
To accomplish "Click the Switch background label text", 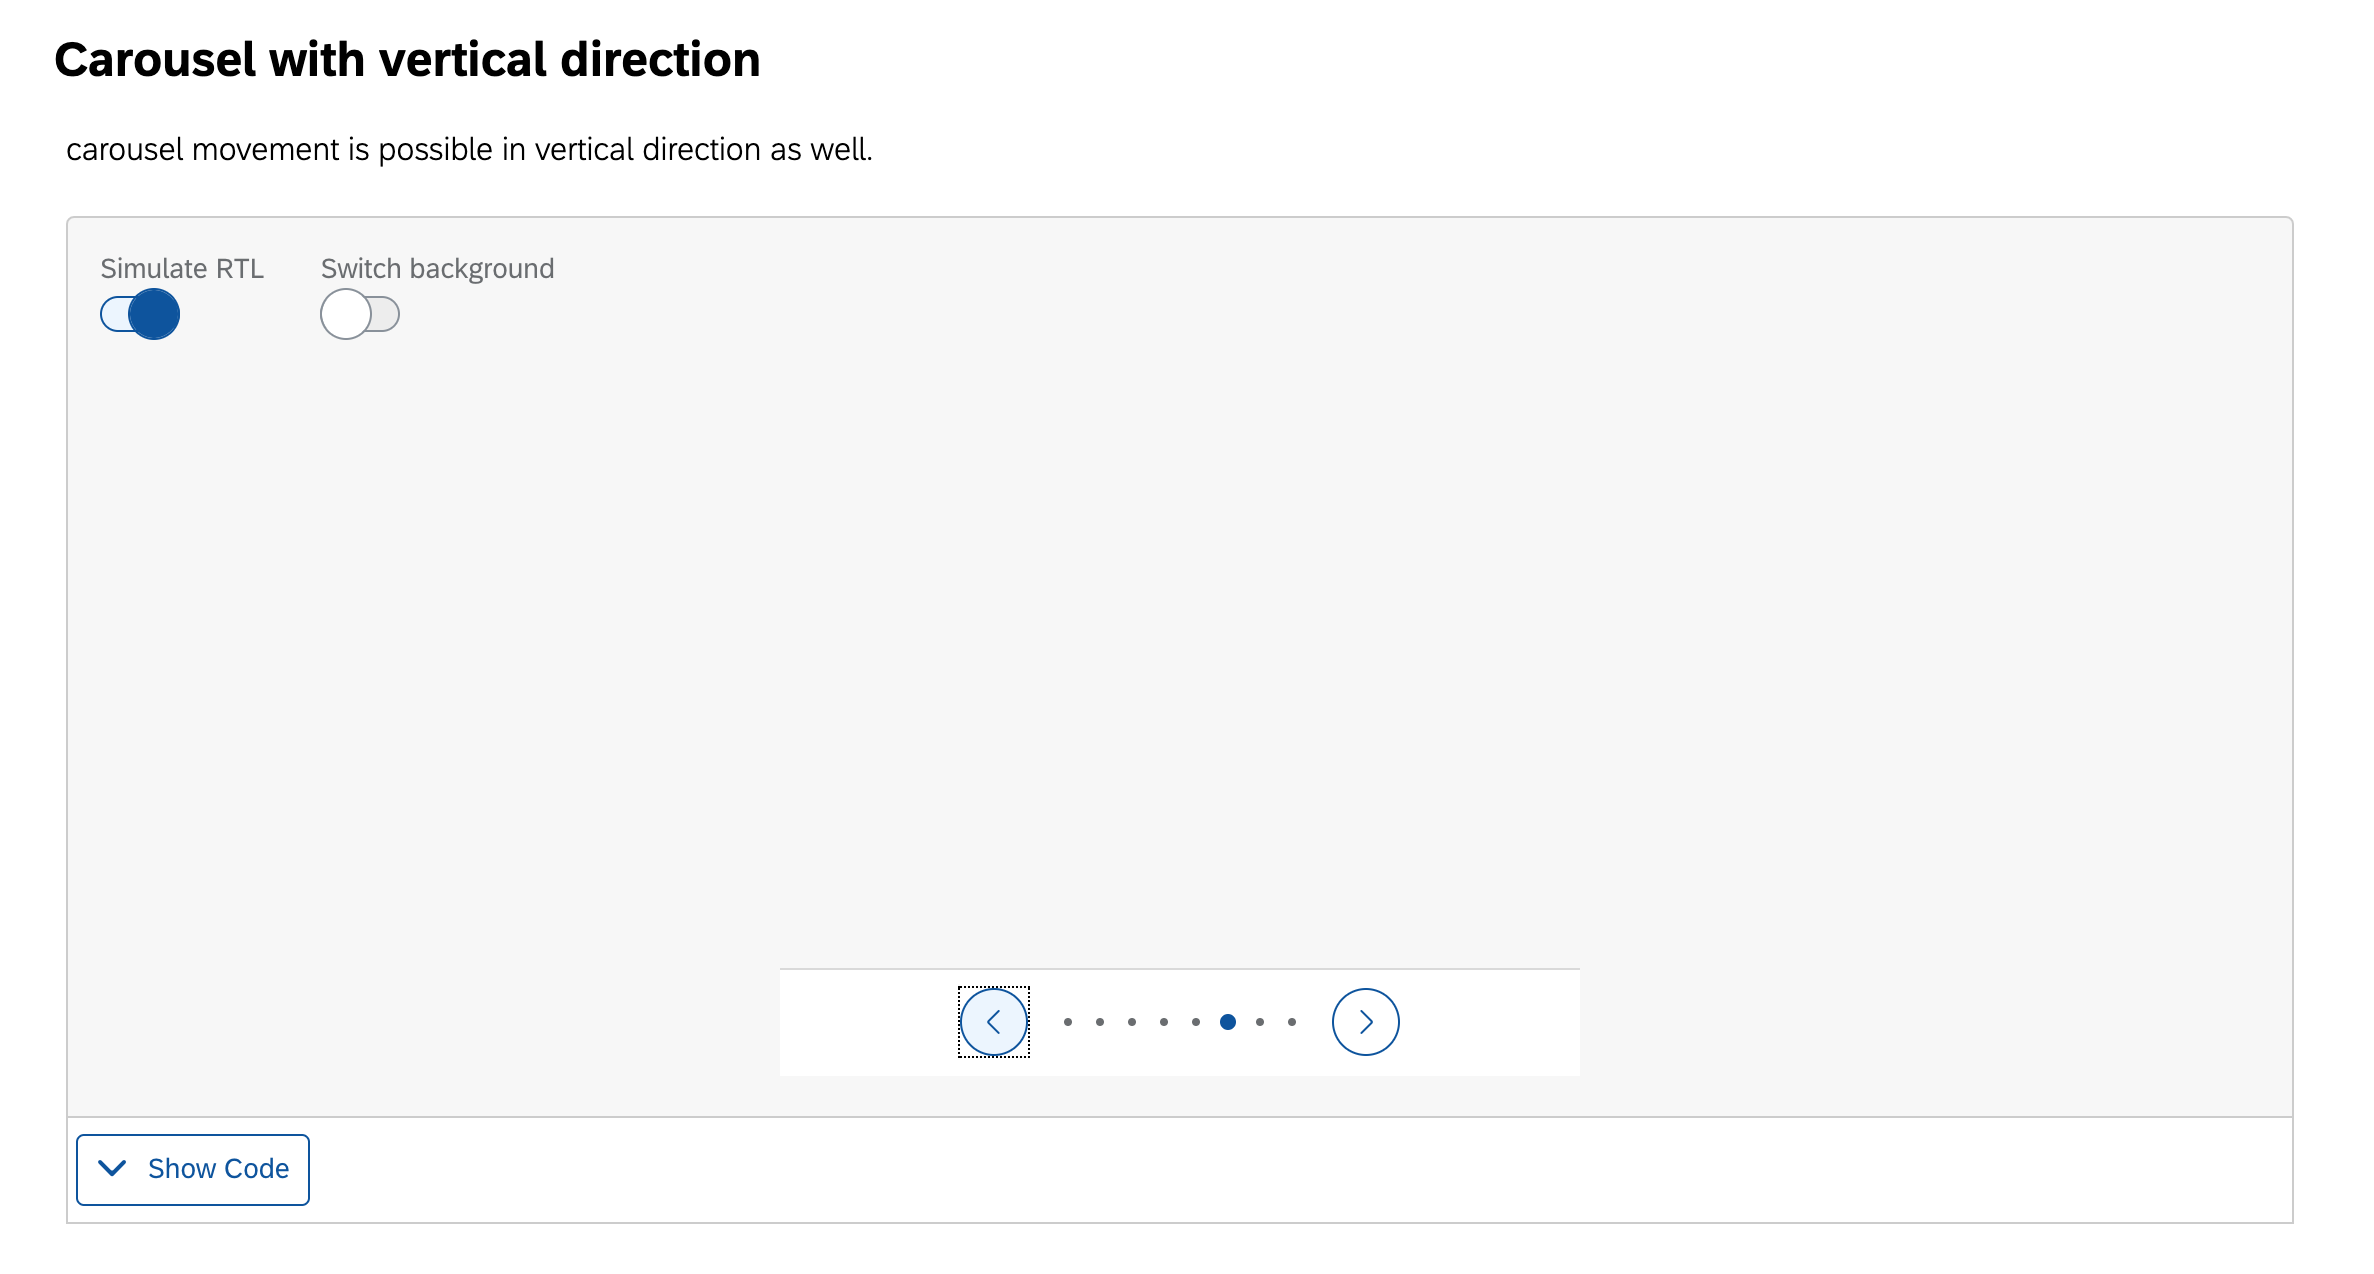I will tap(437, 268).
